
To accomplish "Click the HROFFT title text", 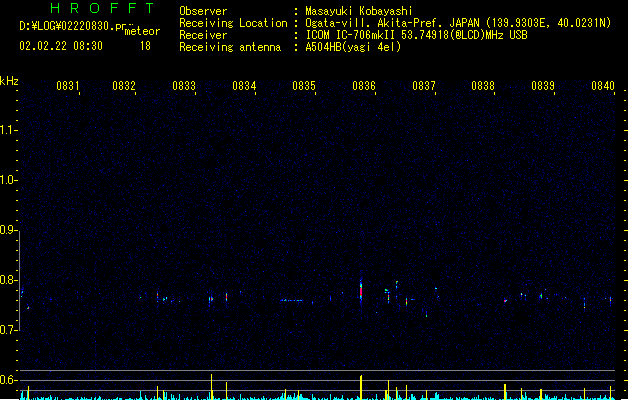I will (x=102, y=8).
